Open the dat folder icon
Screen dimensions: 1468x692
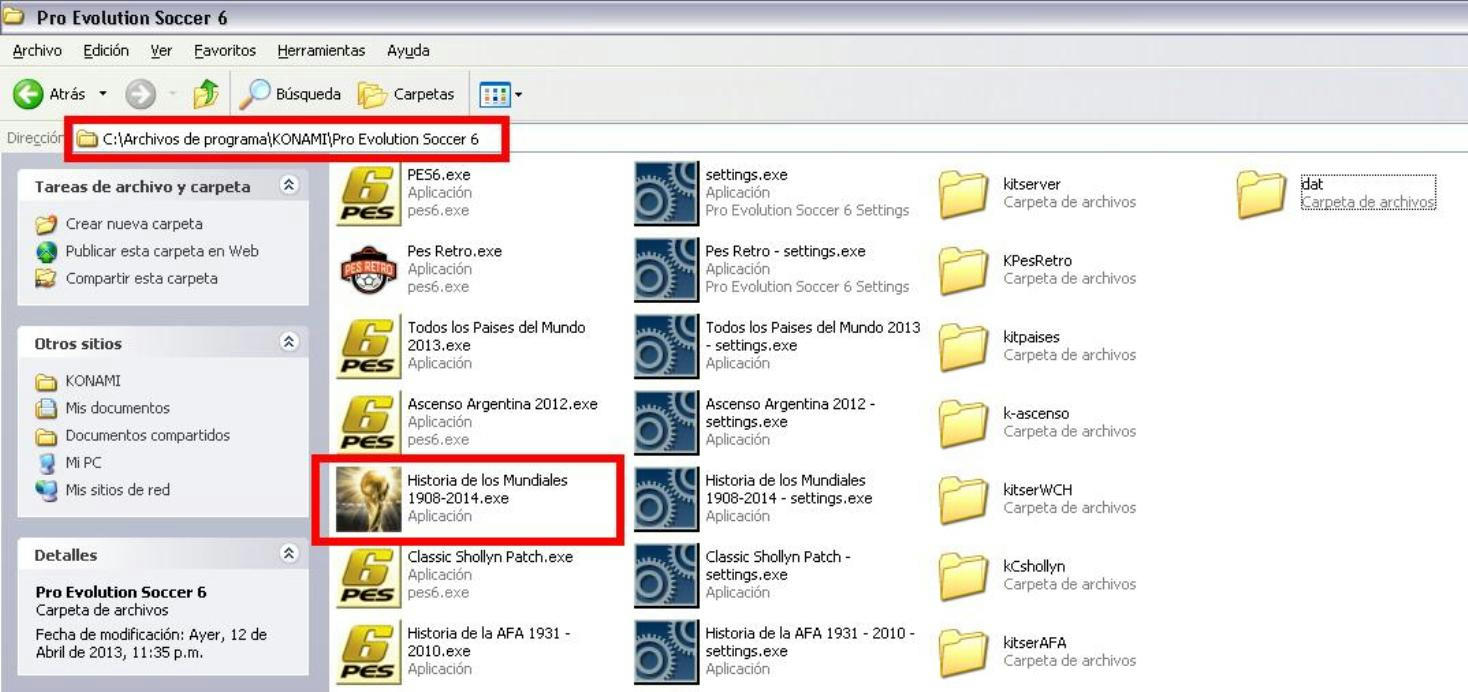tap(1261, 193)
